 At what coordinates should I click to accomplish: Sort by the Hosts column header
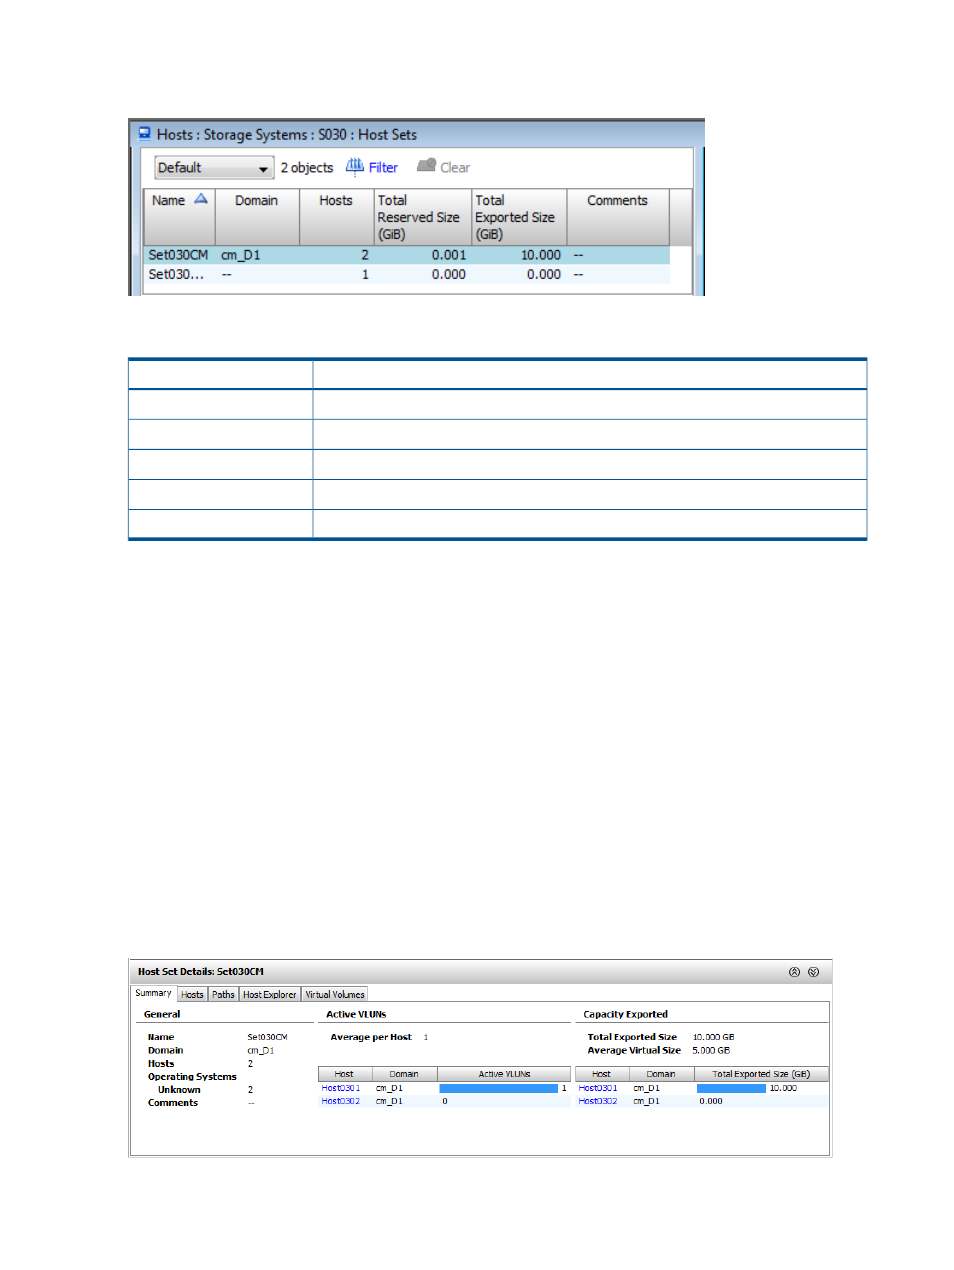pyautogui.click(x=336, y=216)
